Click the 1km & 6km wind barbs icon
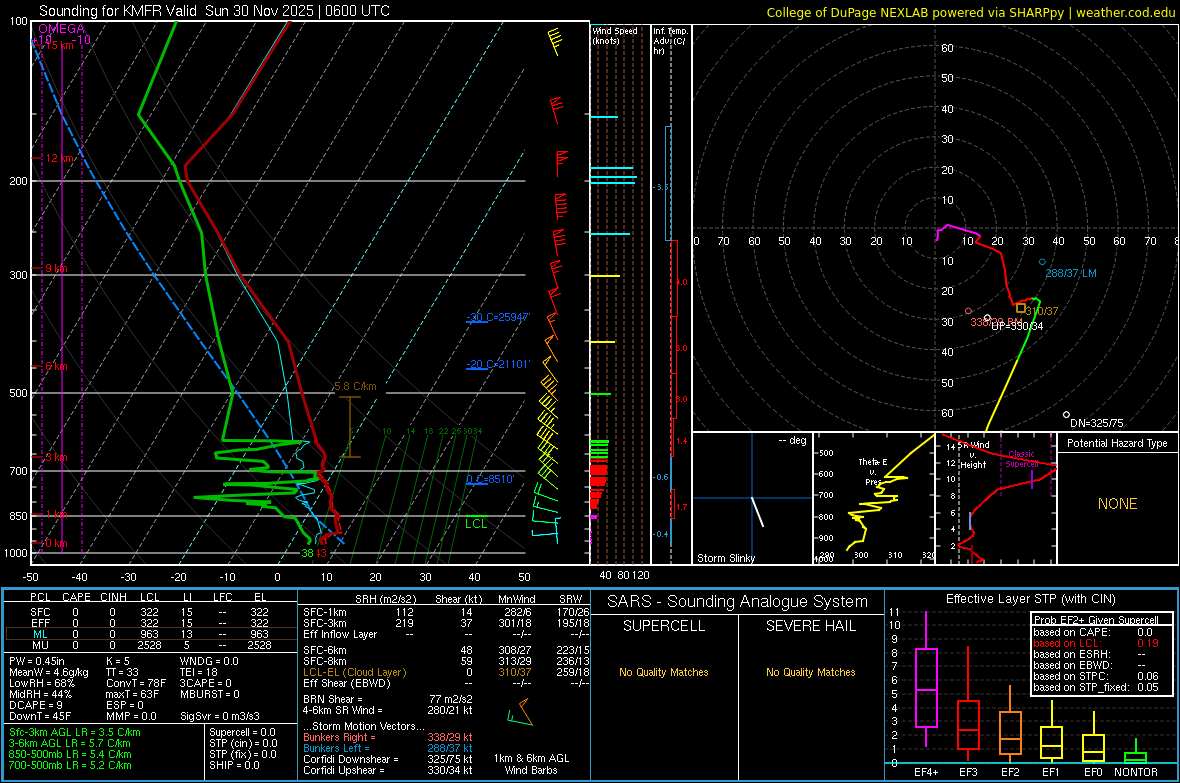 tap(520, 712)
